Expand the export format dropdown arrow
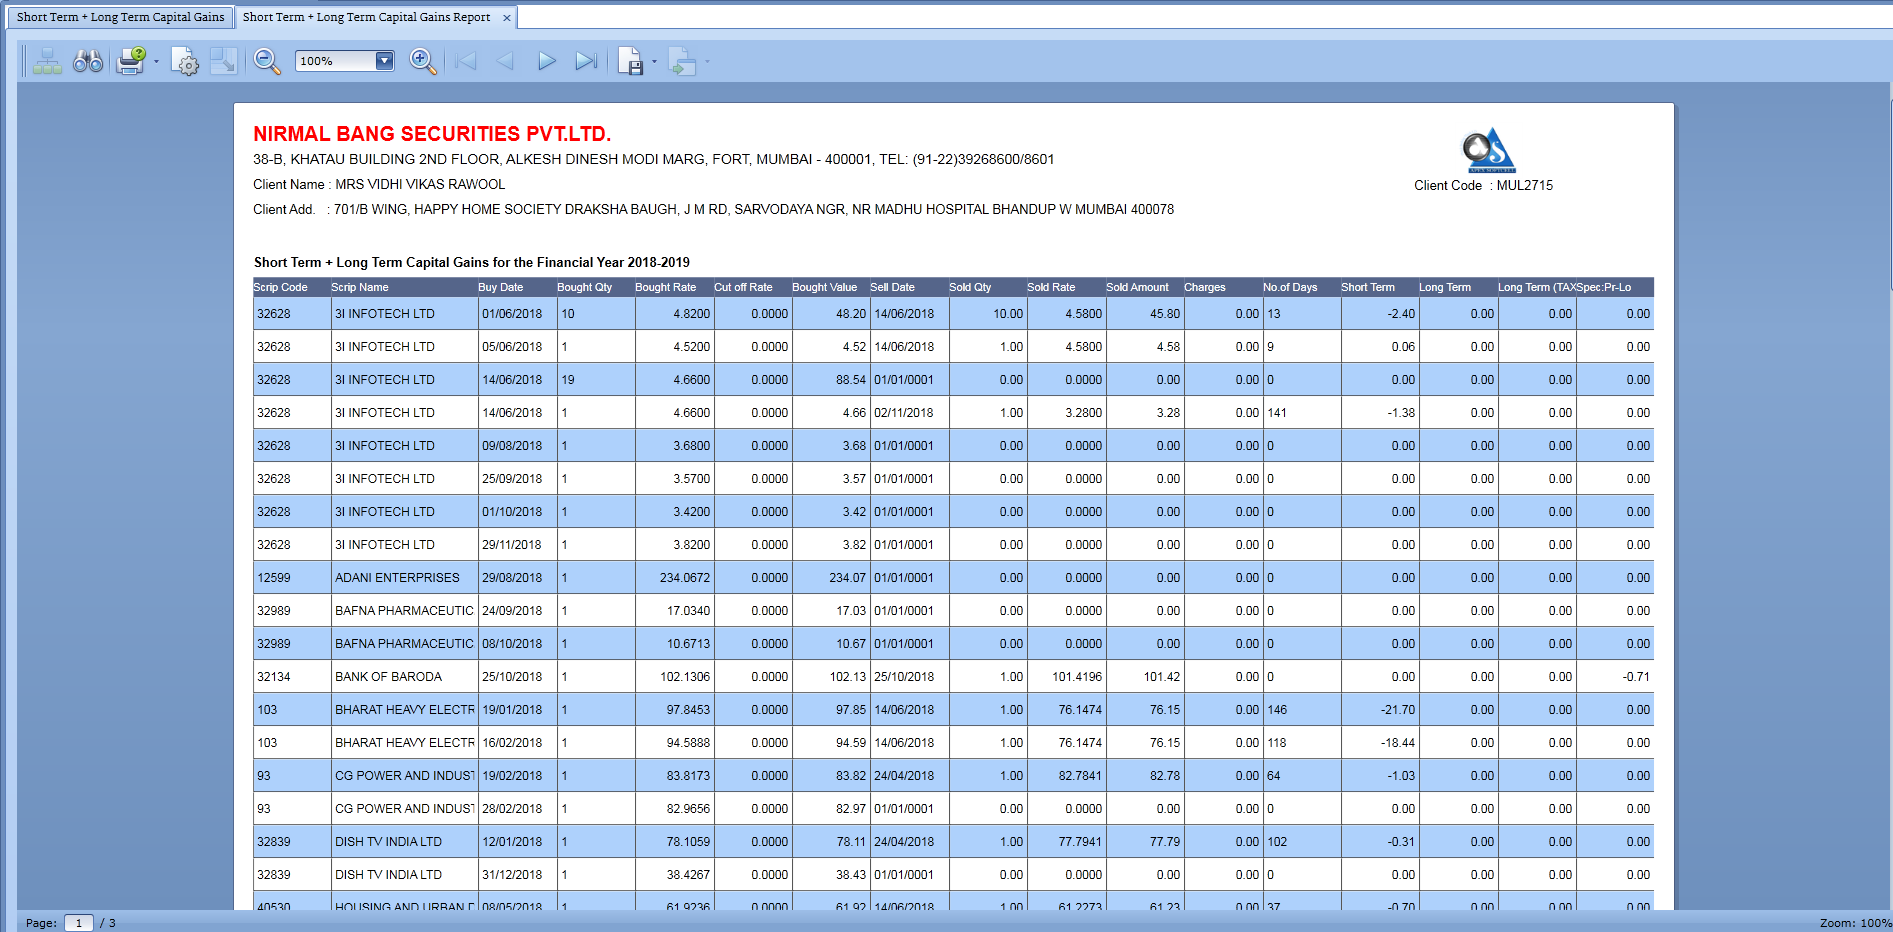The width and height of the screenshot is (1893, 932). (x=655, y=62)
